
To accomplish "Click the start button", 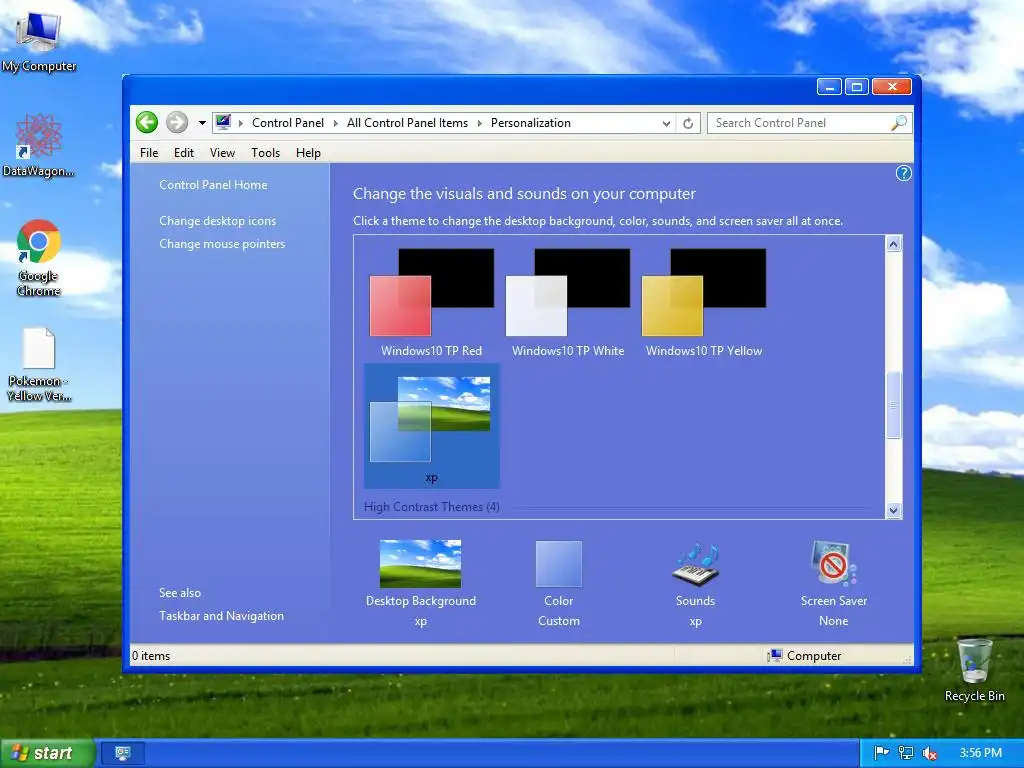I will pos(47,753).
